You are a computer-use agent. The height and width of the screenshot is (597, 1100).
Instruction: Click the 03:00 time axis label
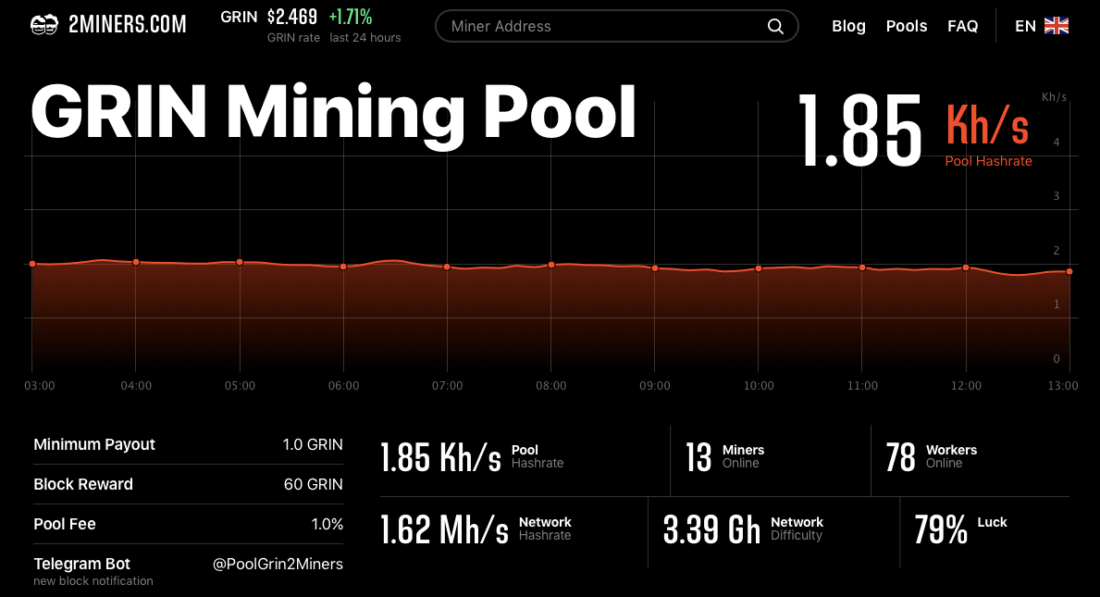[39, 386]
